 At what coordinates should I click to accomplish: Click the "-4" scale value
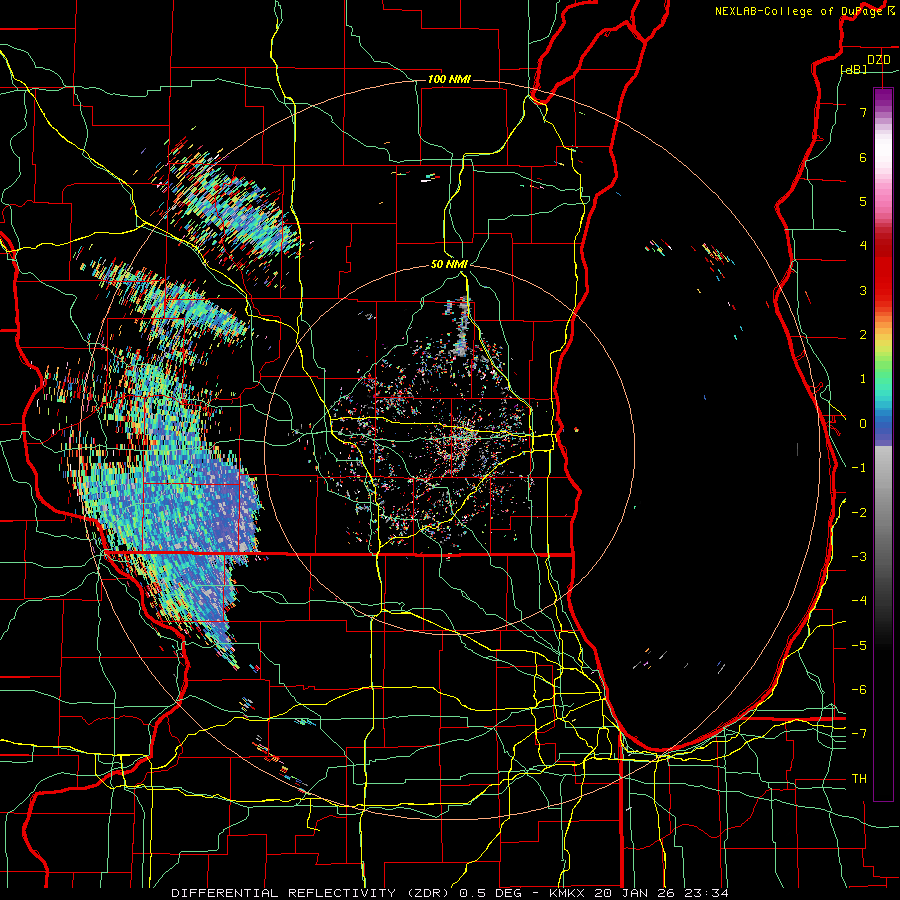tap(859, 601)
